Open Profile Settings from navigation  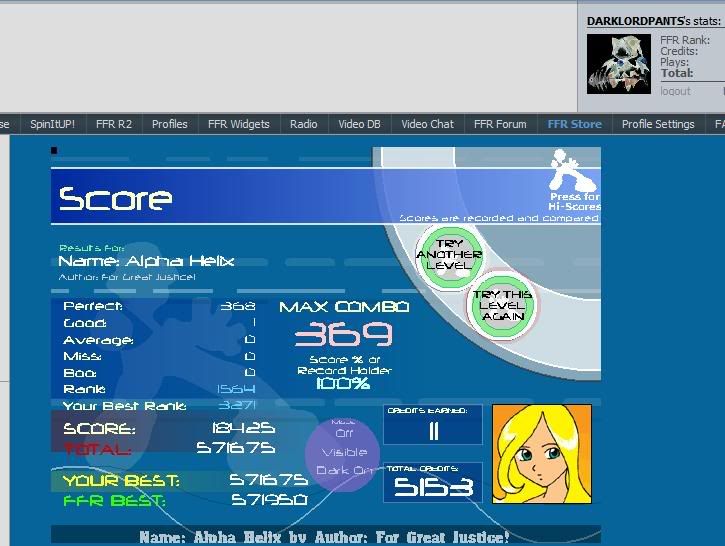657,124
